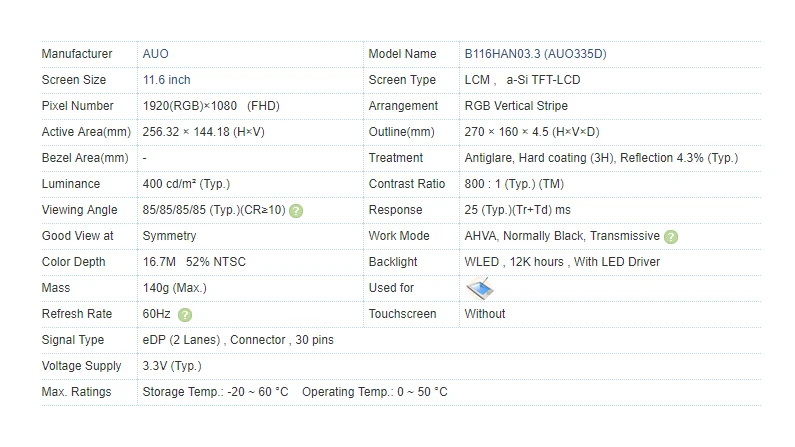795x447 pixels.
Task: Click the Bezel Area(mm) label
Action: click(x=85, y=158)
